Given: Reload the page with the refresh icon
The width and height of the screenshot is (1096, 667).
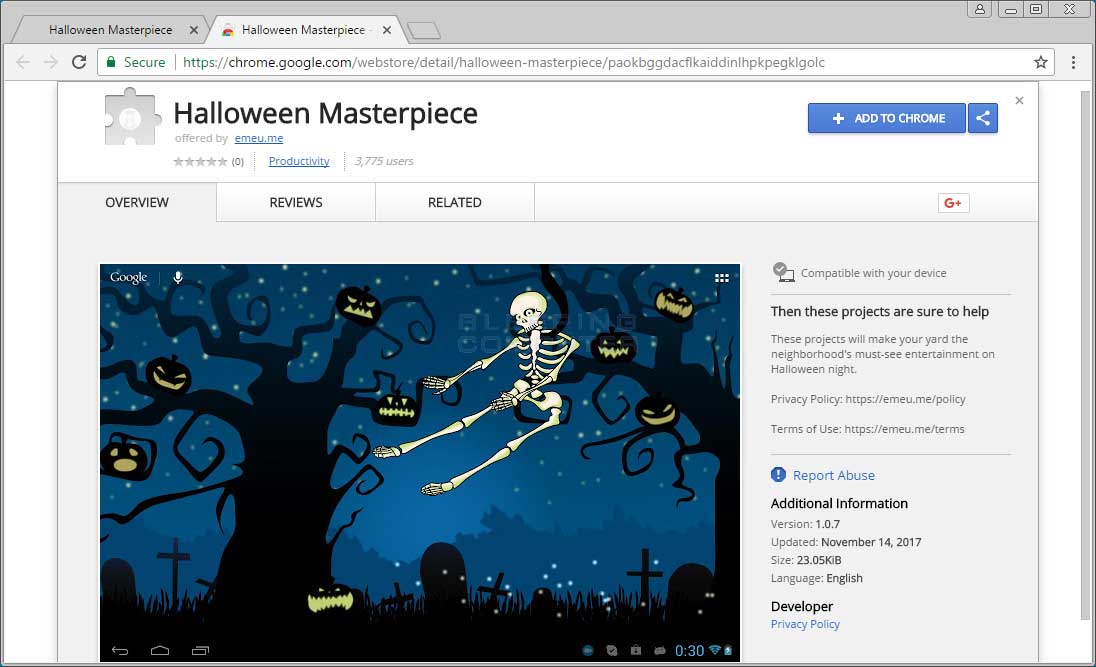Looking at the screenshot, I should [x=79, y=62].
